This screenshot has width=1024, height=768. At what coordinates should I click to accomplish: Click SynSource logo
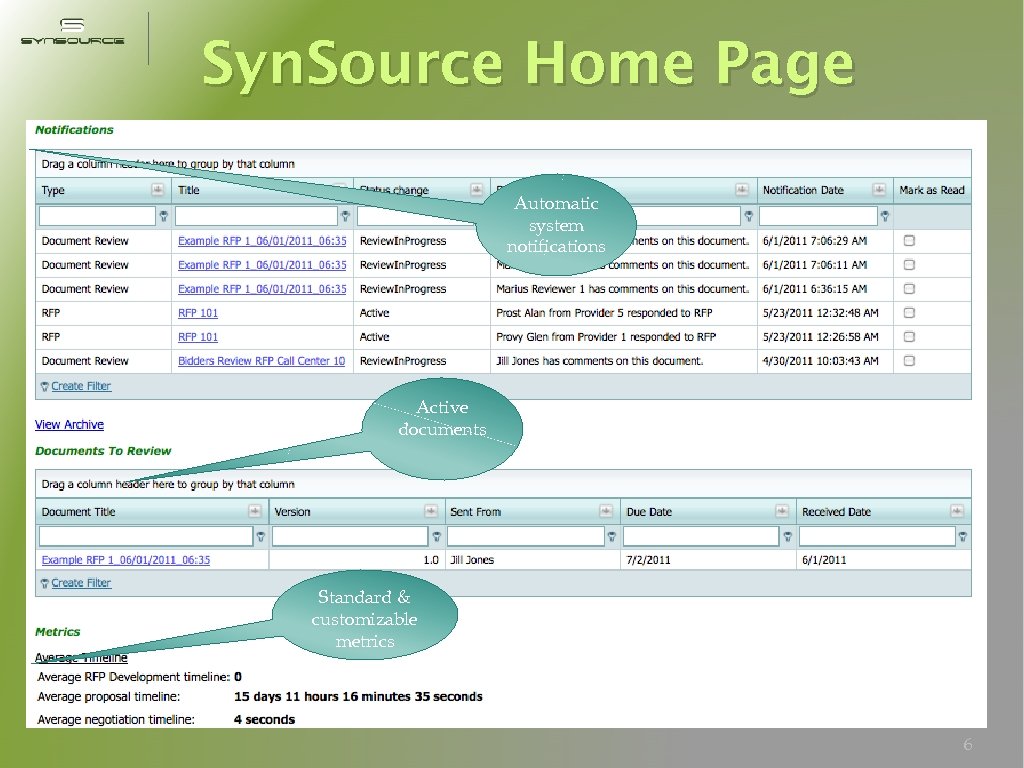[x=72, y=32]
